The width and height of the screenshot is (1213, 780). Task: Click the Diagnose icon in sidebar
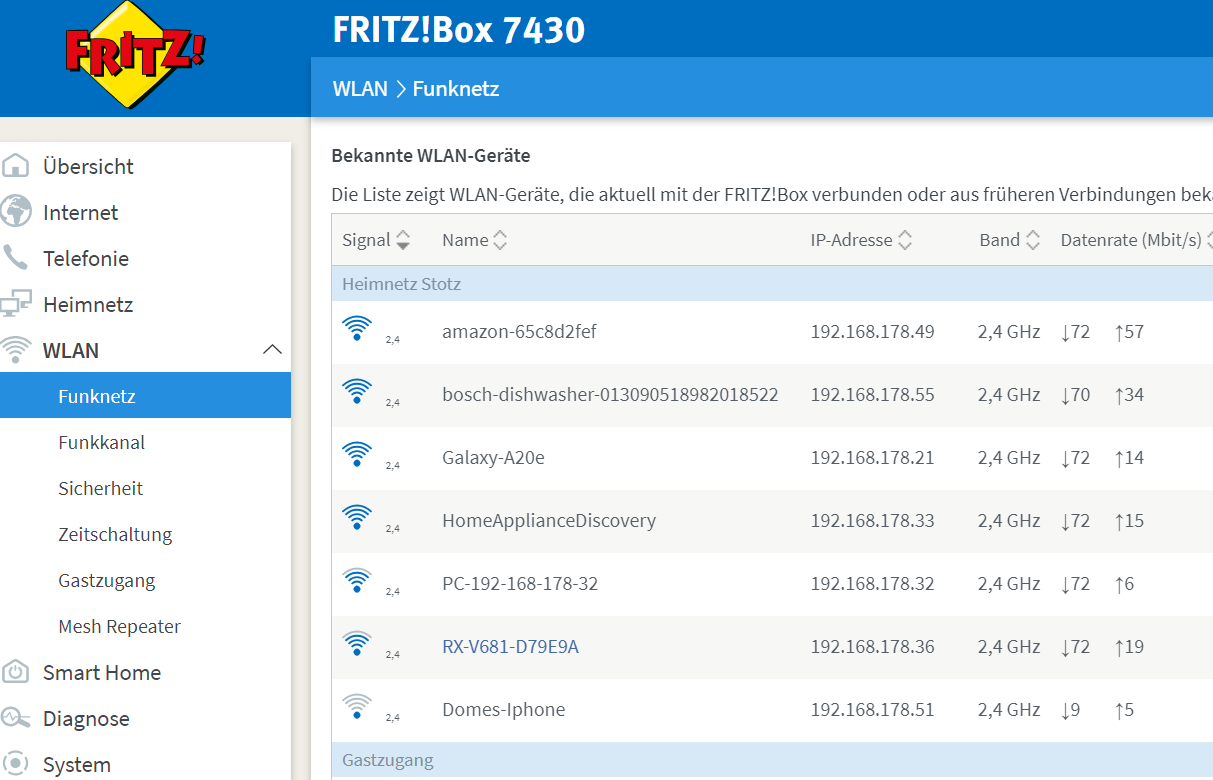(x=16, y=718)
